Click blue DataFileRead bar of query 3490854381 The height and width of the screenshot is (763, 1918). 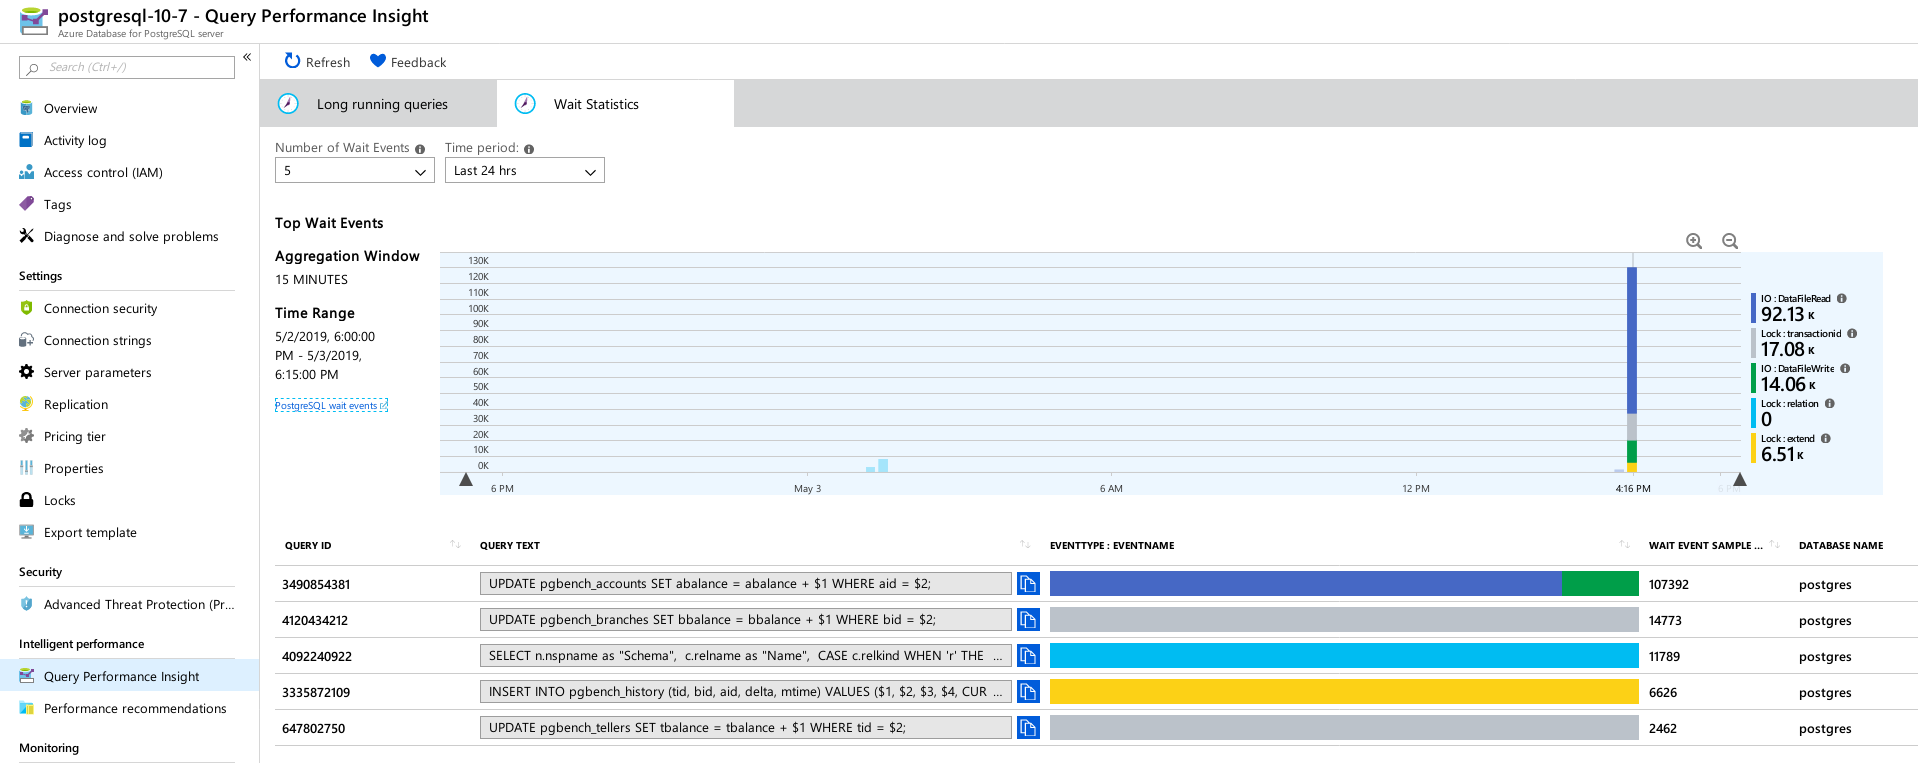point(1305,583)
